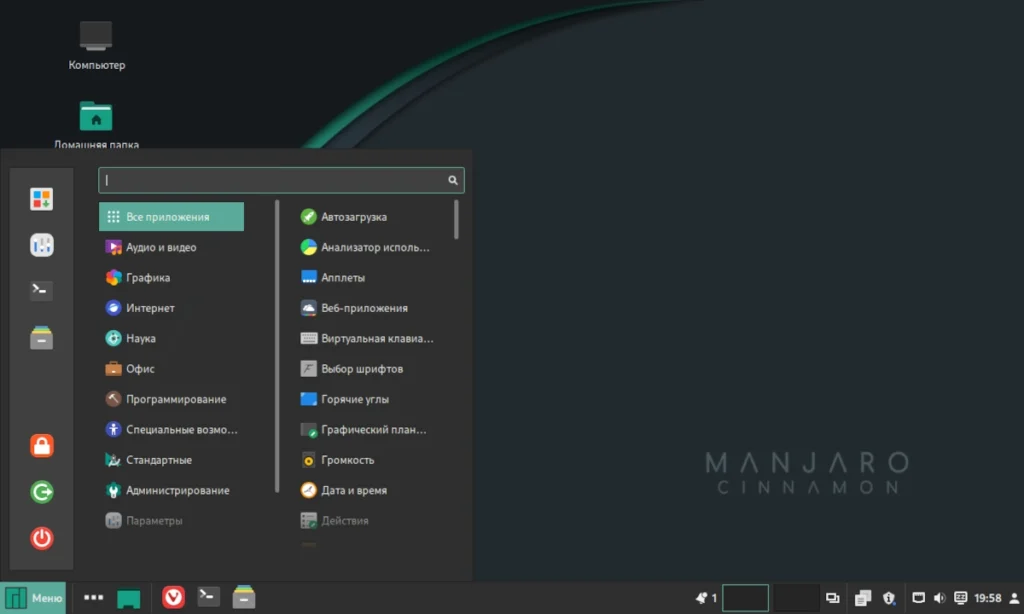Click the Меню button on the panel
The height and width of the screenshot is (614, 1024).
pyautogui.click(x=33, y=598)
